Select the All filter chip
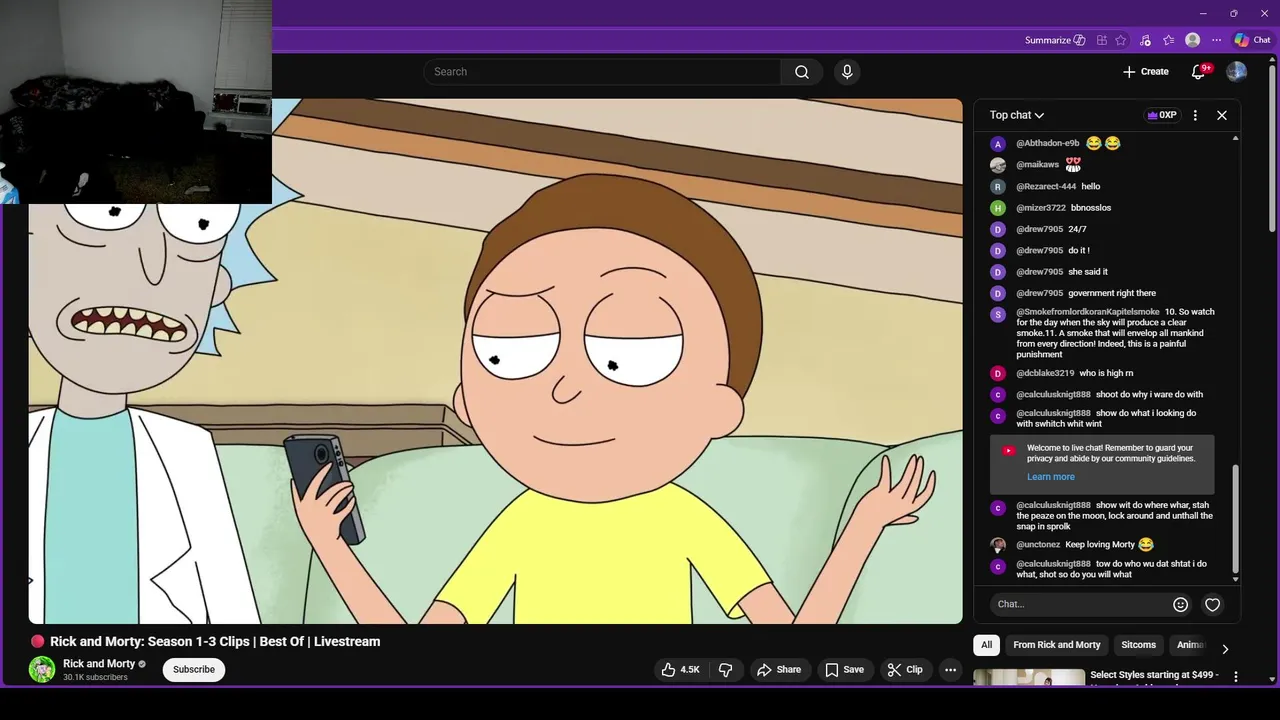 [986, 645]
